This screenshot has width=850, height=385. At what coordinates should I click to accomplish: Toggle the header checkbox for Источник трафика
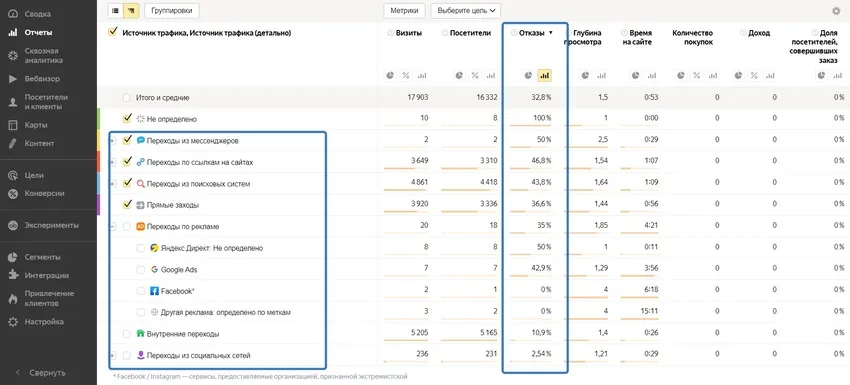[113, 32]
